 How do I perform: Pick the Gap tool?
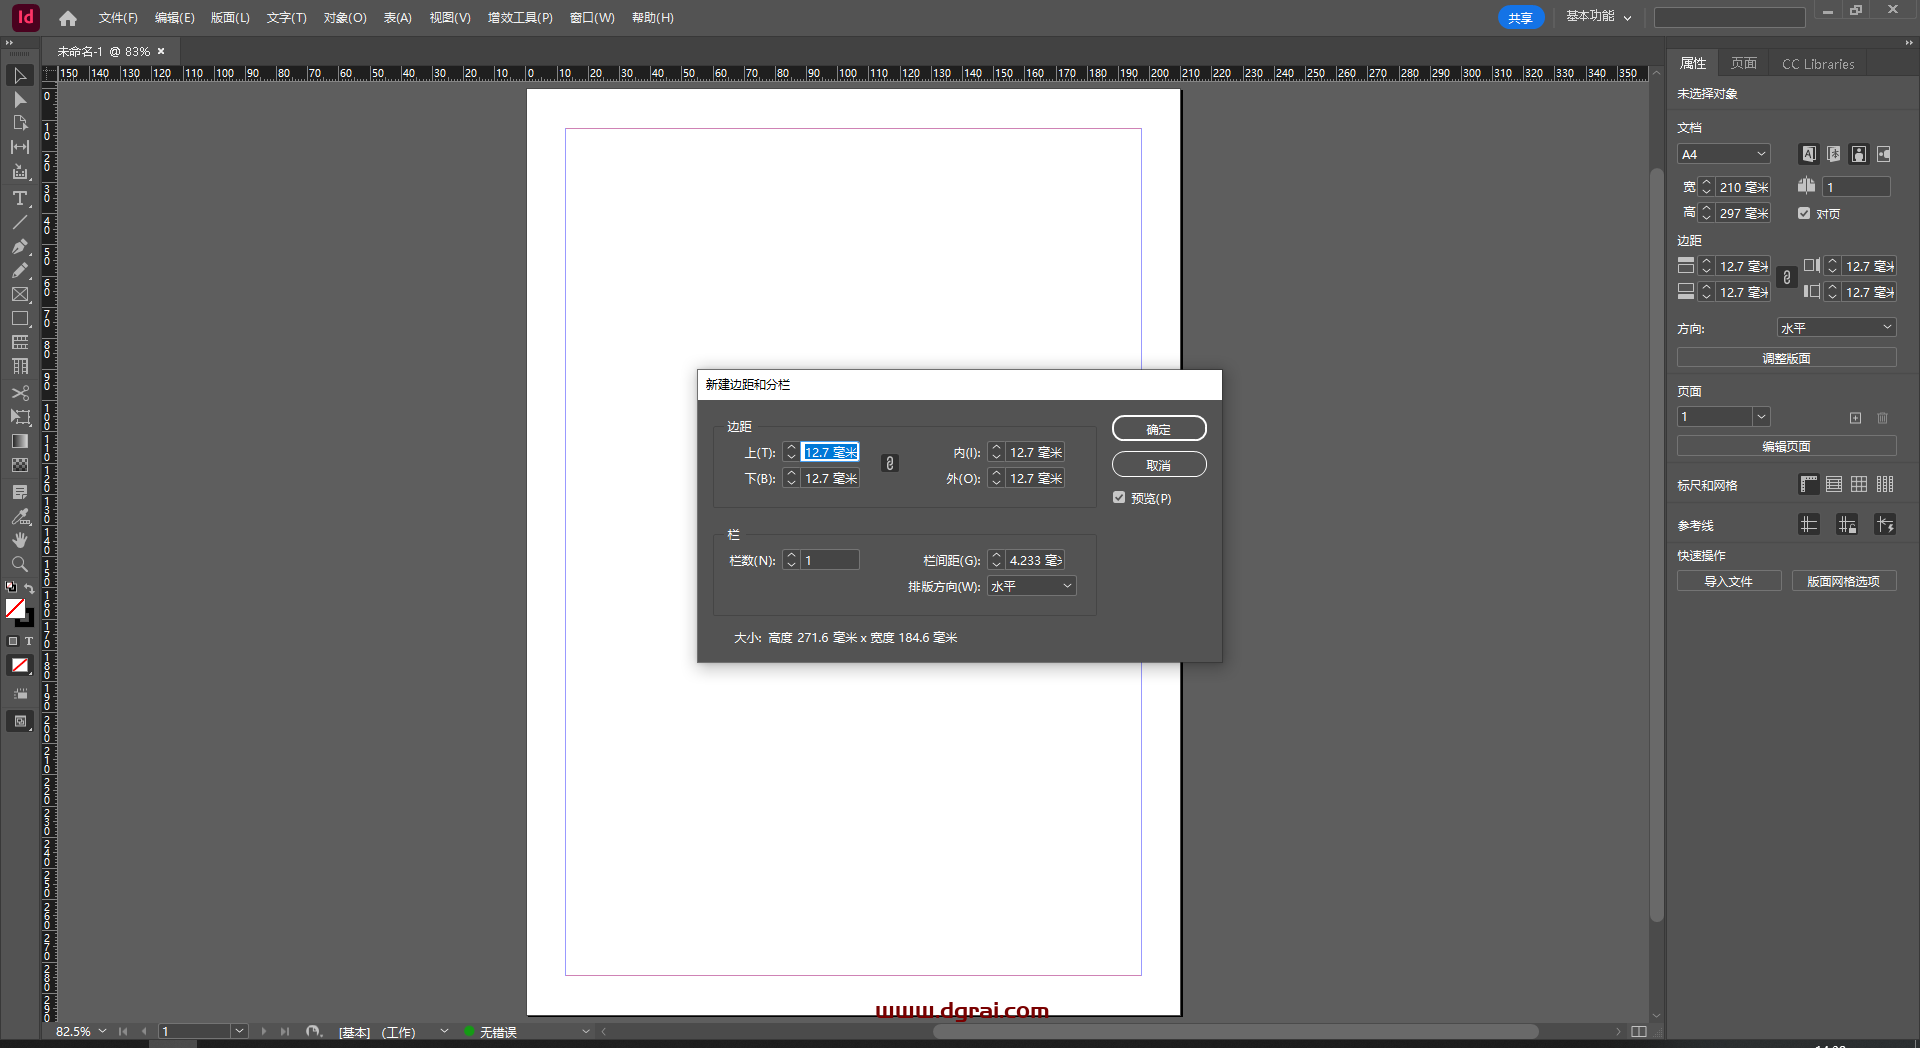[19, 147]
